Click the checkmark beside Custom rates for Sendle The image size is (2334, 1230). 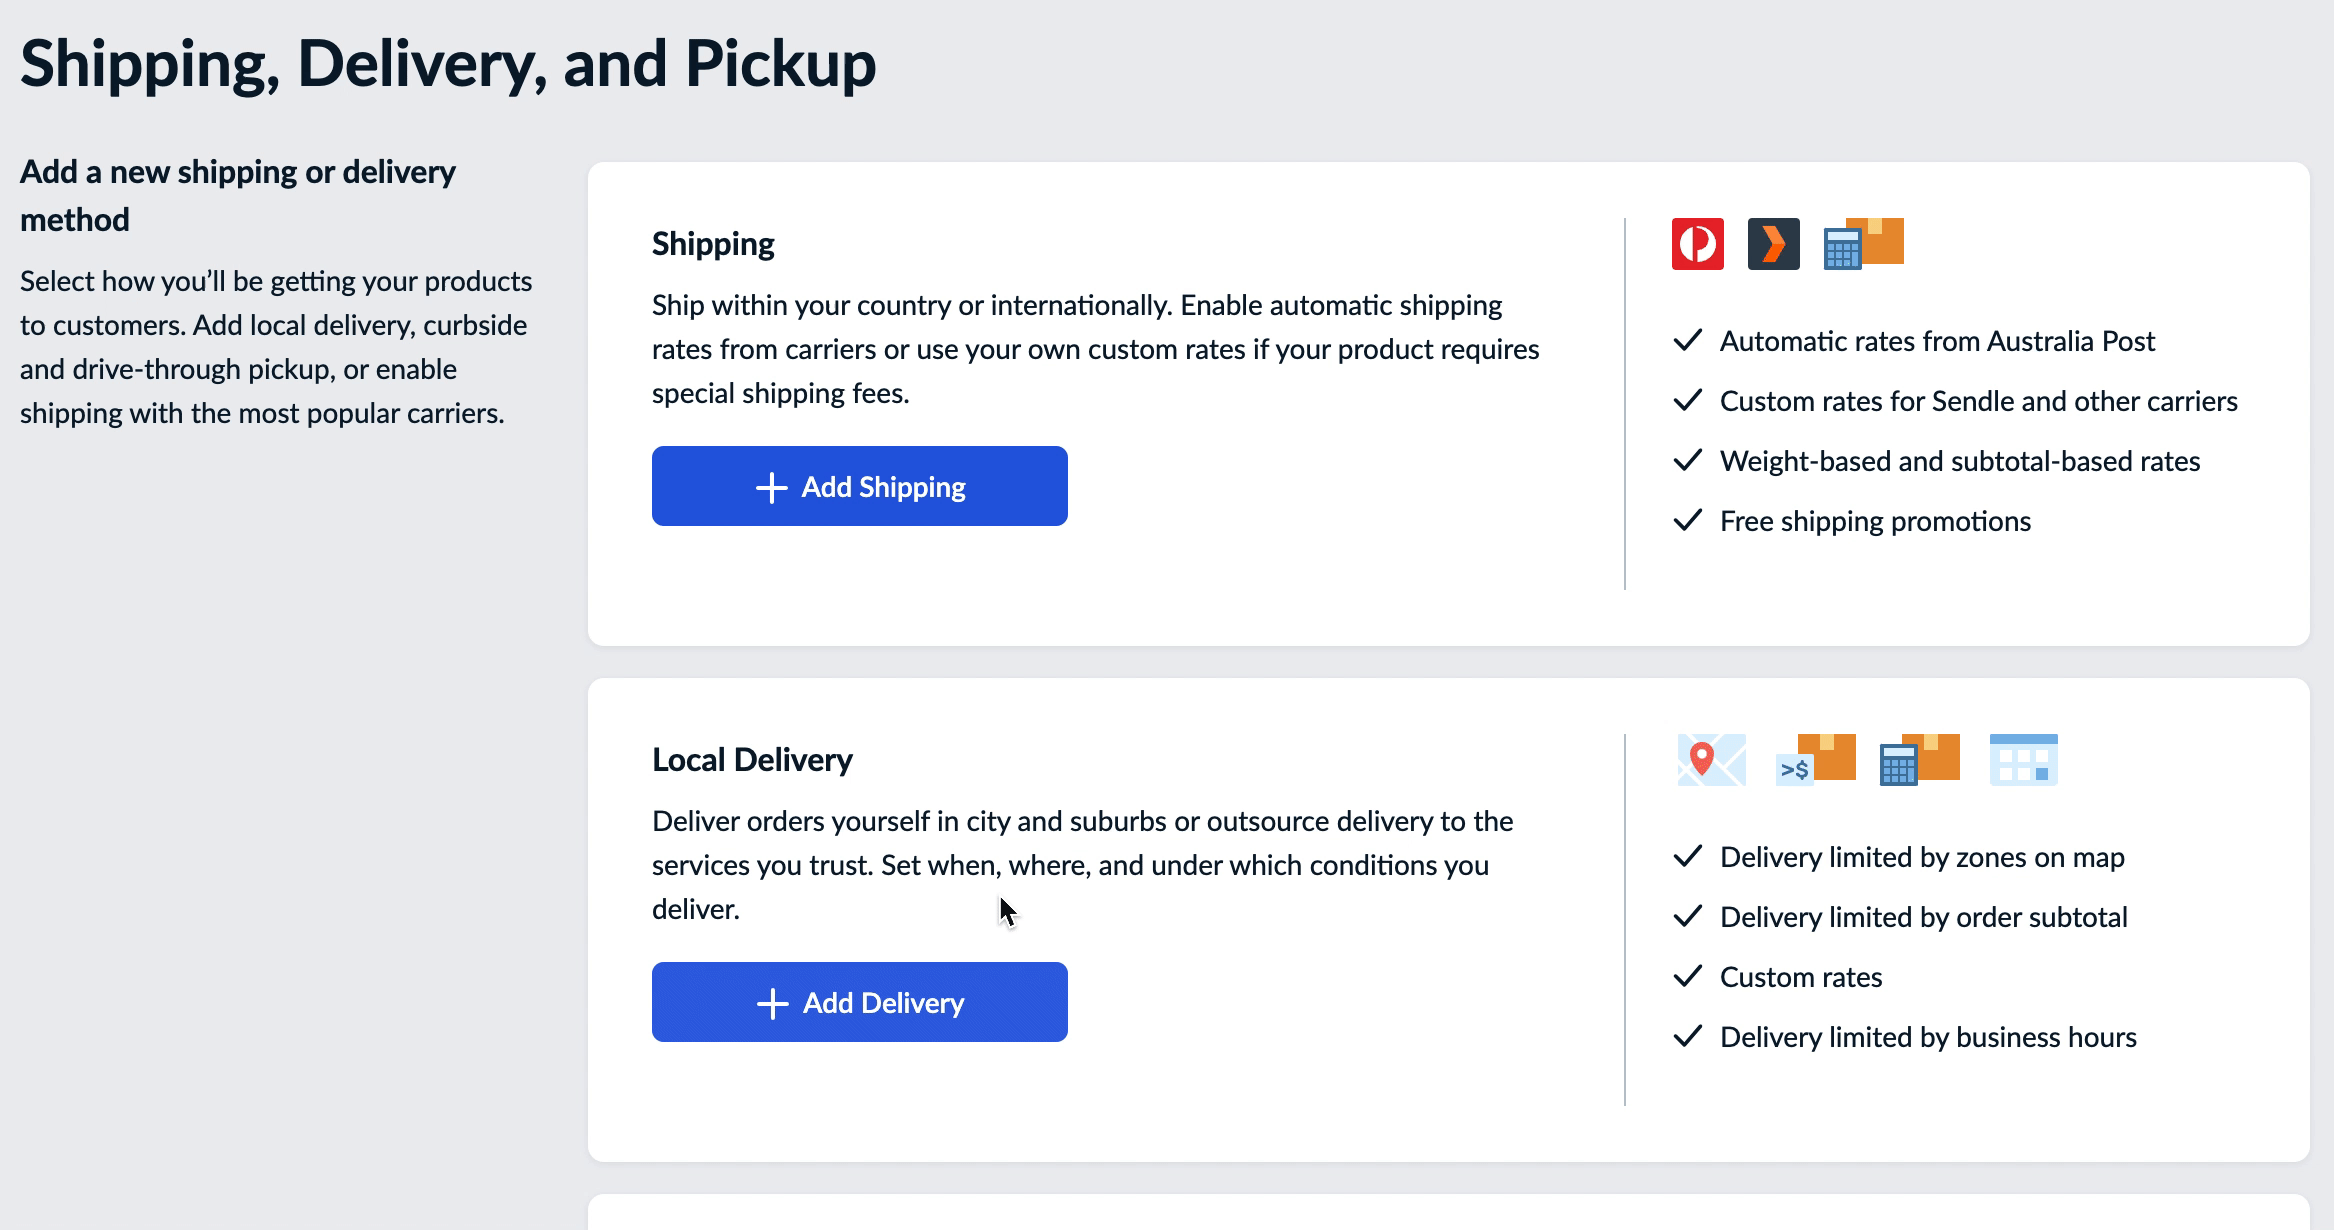point(1688,401)
